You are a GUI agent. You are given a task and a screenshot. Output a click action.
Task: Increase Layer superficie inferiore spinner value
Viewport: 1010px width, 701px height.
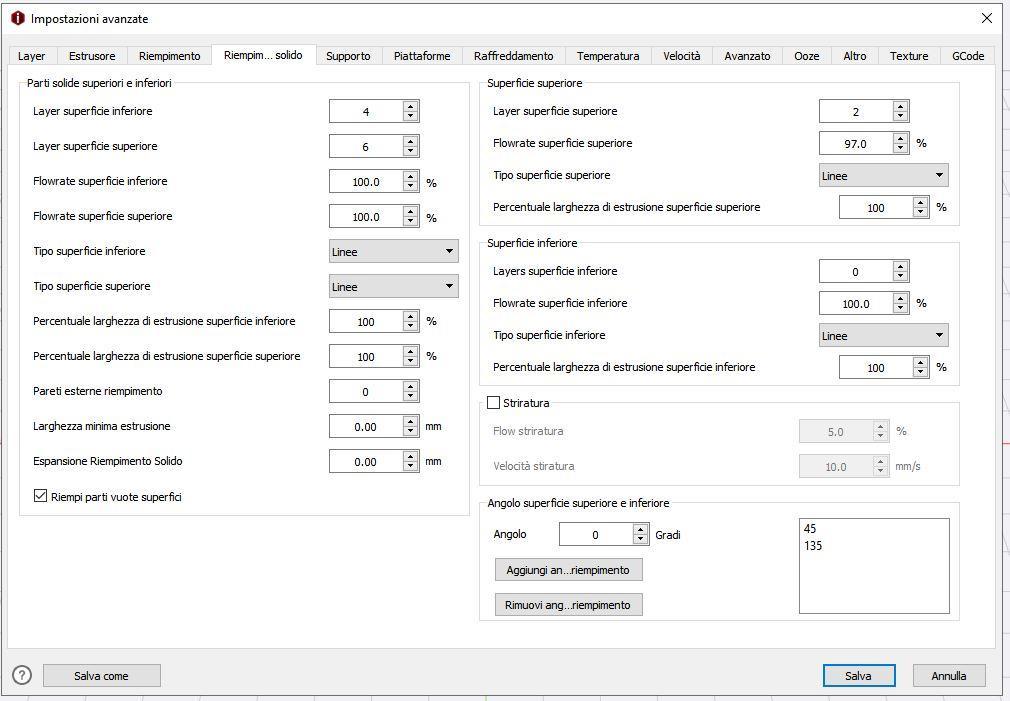click(410, 106)
